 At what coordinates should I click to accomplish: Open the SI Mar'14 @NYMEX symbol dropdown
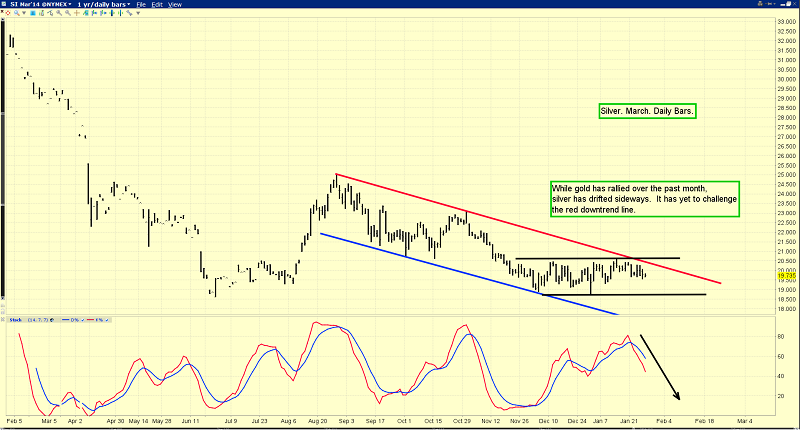click(41, 4)
